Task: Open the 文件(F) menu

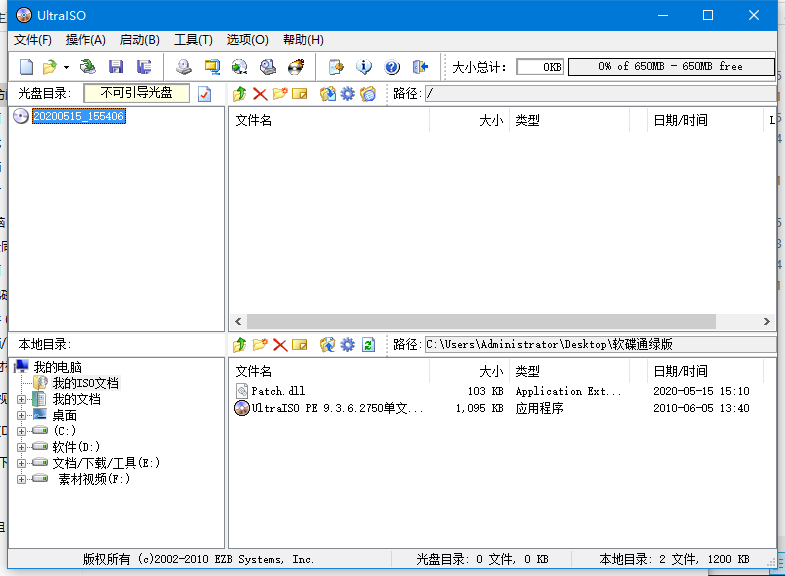Action: pos(33,40)
